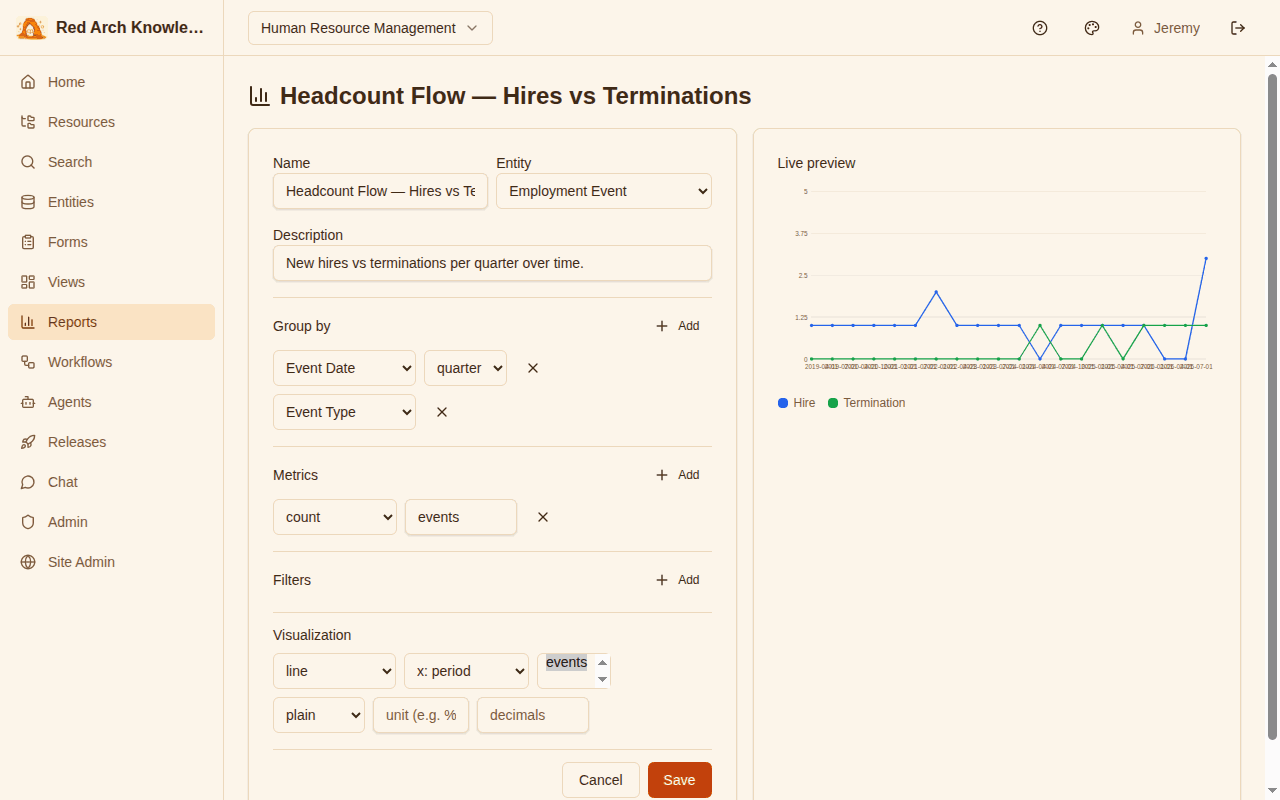Viewport: 1280px width, 800px height.
Task: Open the Event Type field dropdown
Action: [x=344, y=412]
